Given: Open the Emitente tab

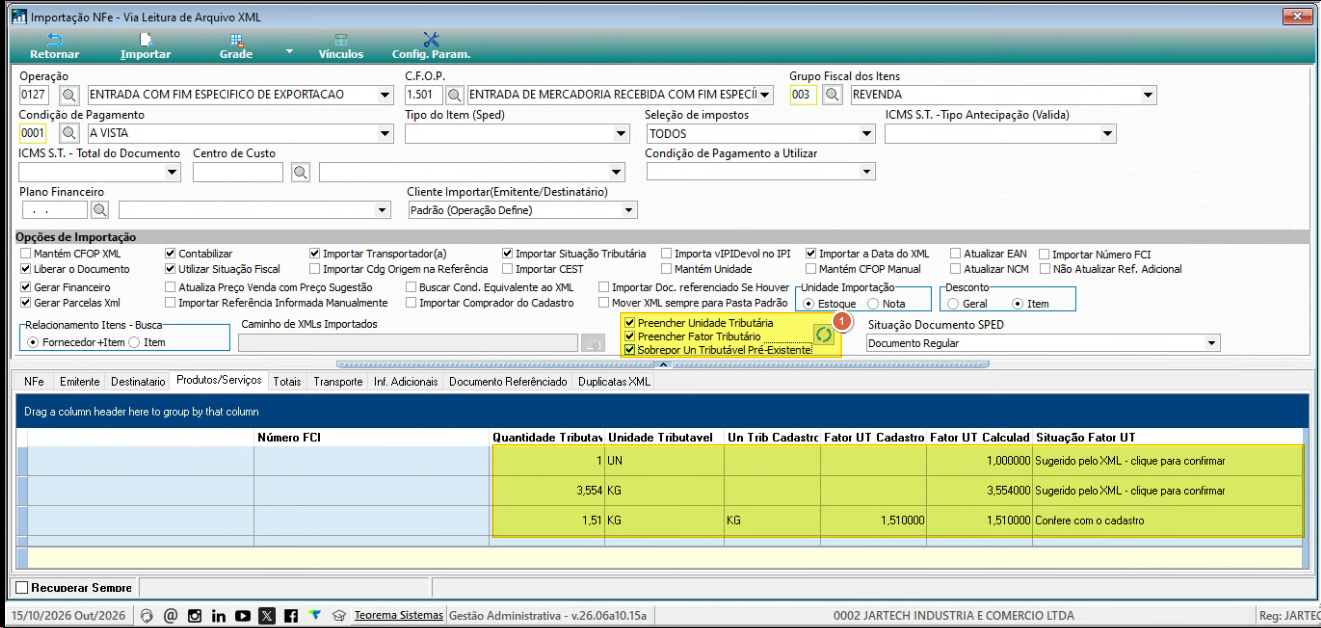Looking at the screenshot, I should pos(79,382).
